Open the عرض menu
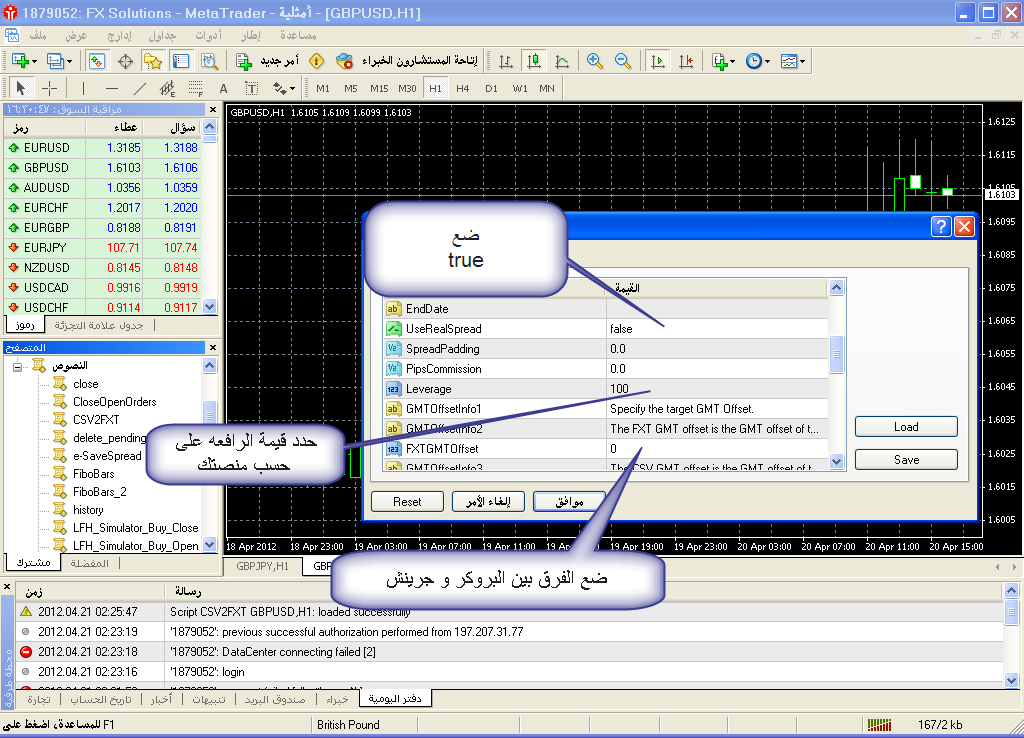1024x738 pixels. (x=76, y=35)
